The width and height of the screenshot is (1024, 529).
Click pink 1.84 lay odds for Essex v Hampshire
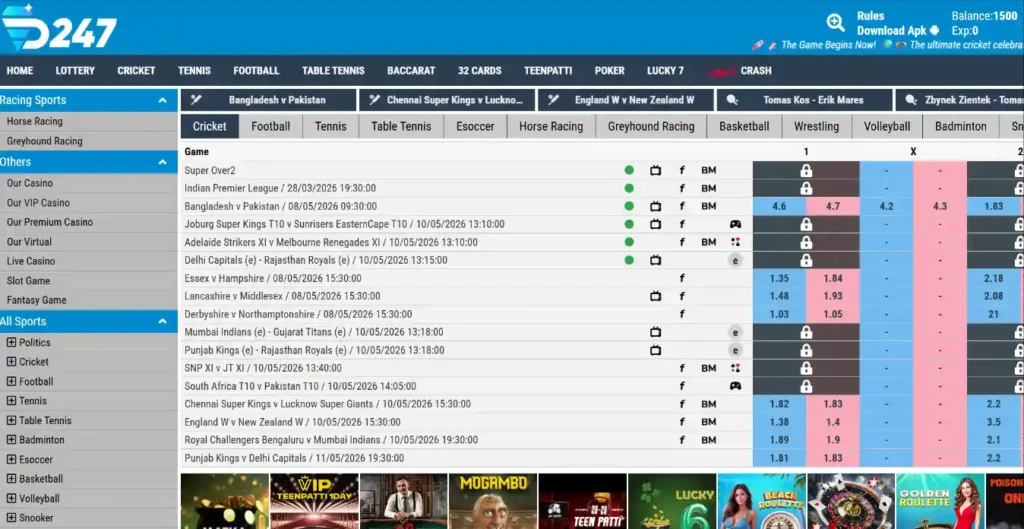coord(833,278)
